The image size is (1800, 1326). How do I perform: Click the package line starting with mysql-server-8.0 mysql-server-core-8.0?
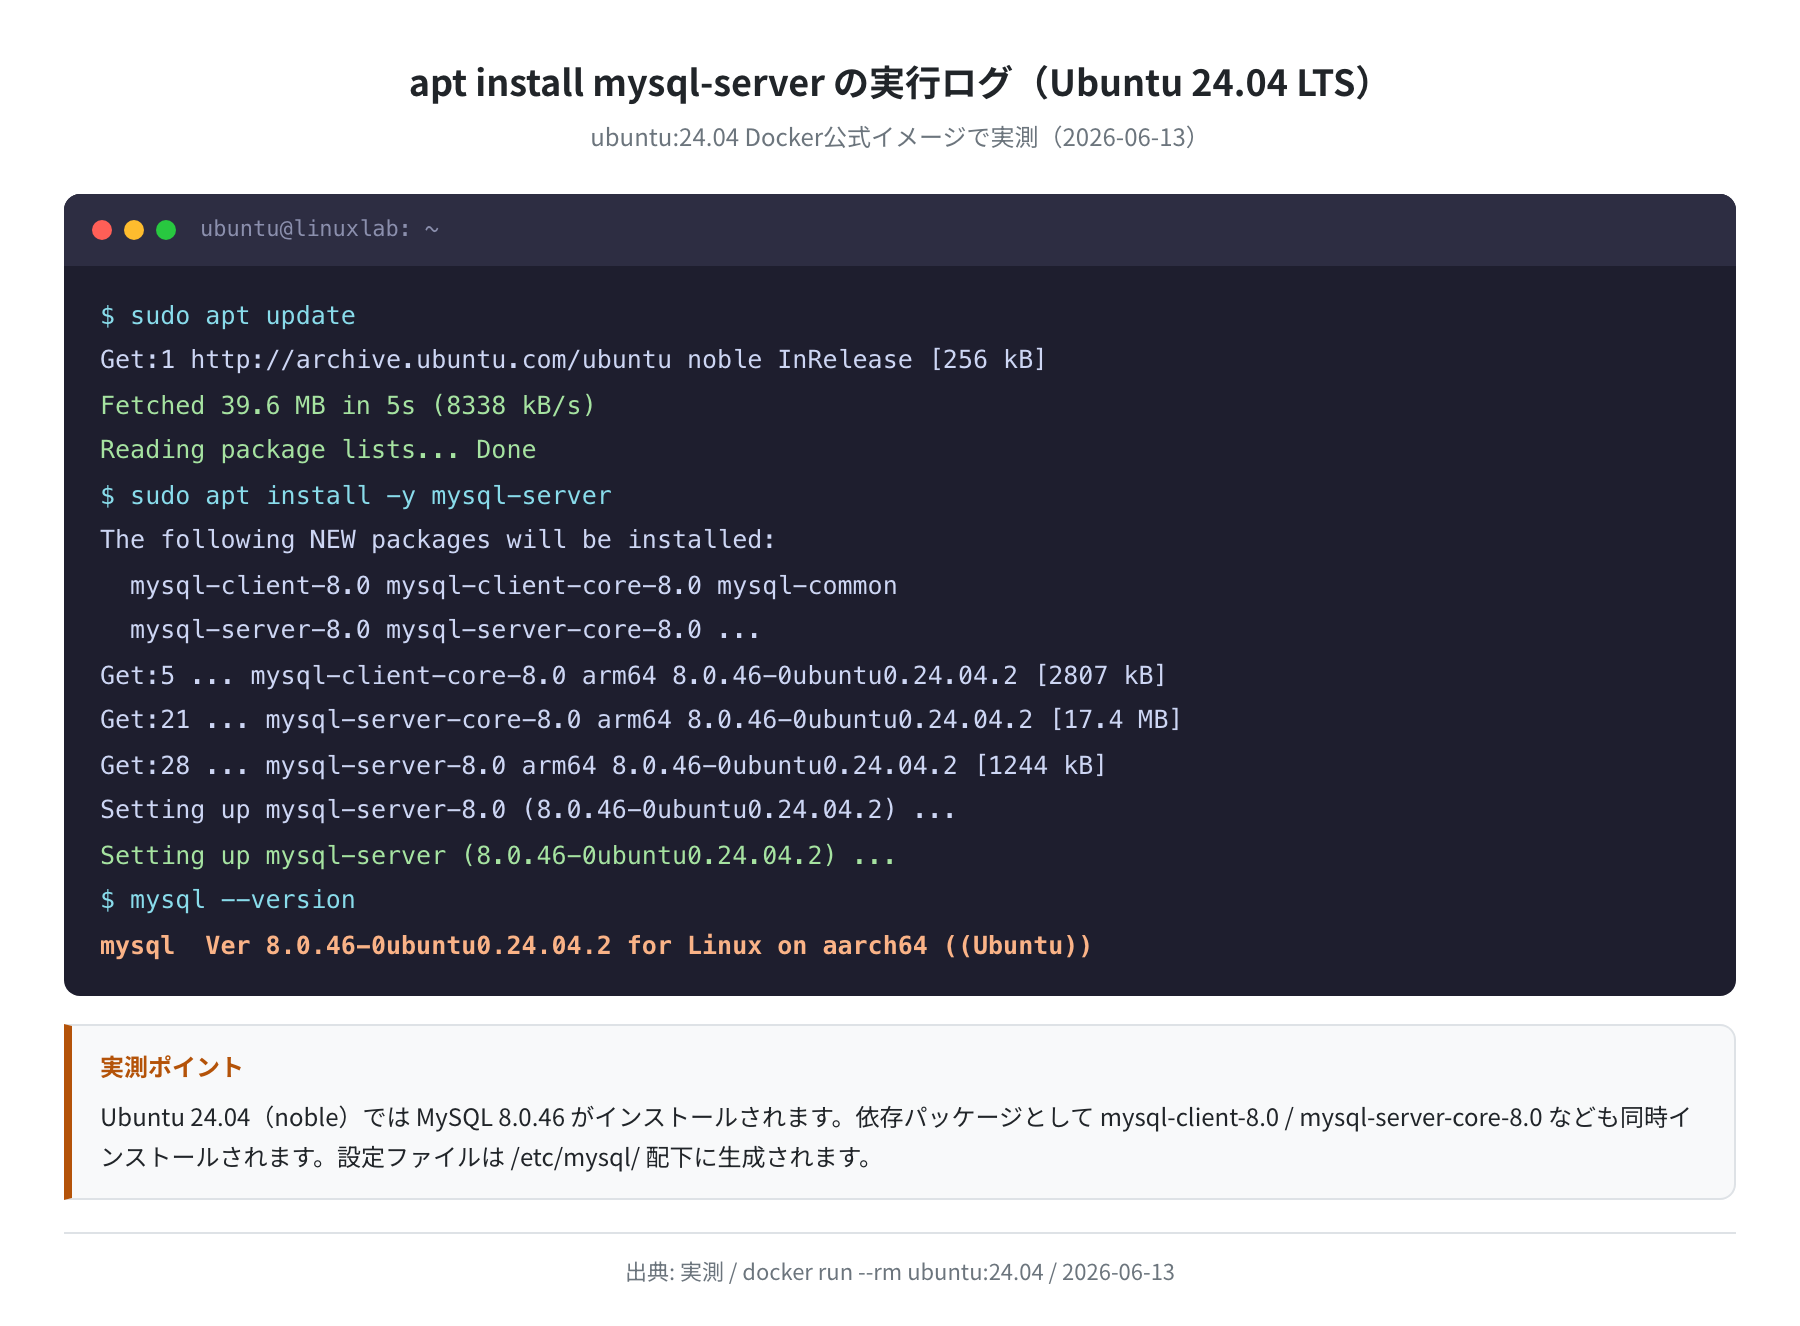click(445, 630)
